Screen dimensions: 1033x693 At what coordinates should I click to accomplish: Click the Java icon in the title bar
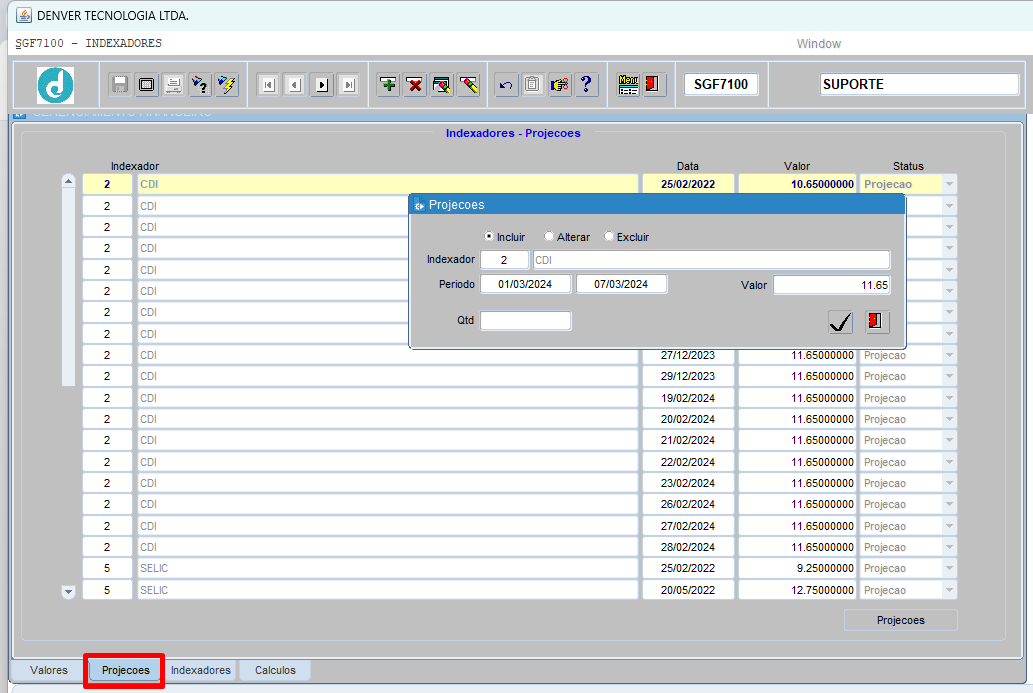pos(24,15)
